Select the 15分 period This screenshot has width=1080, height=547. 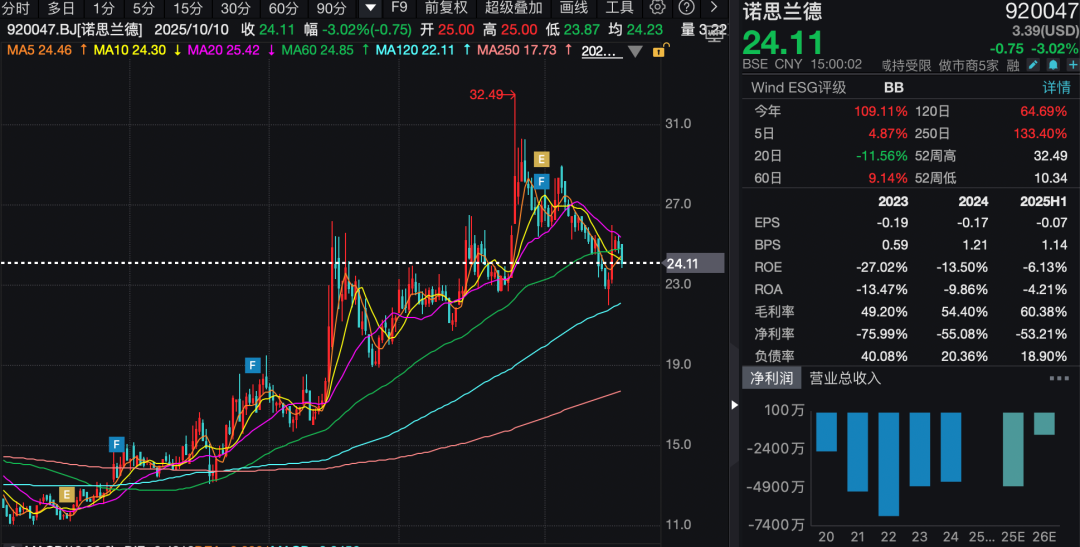click(187, 8)
